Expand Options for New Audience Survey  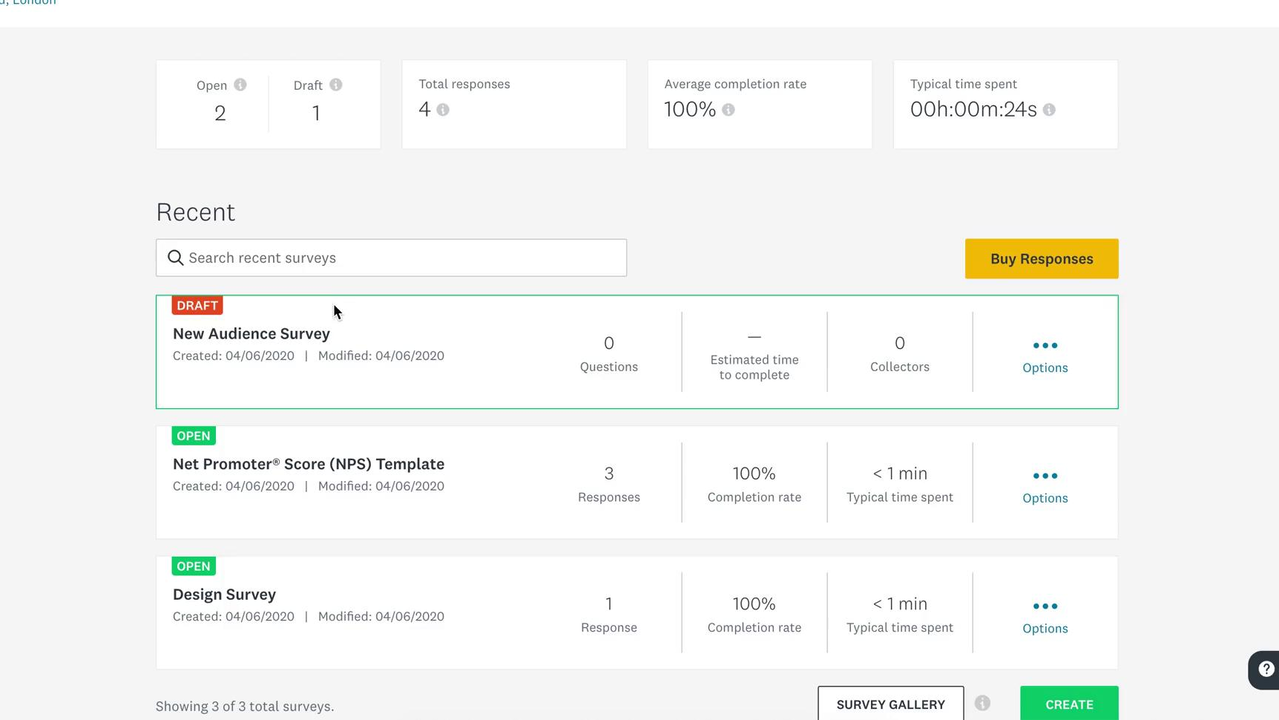click(x=1045, y=354)
